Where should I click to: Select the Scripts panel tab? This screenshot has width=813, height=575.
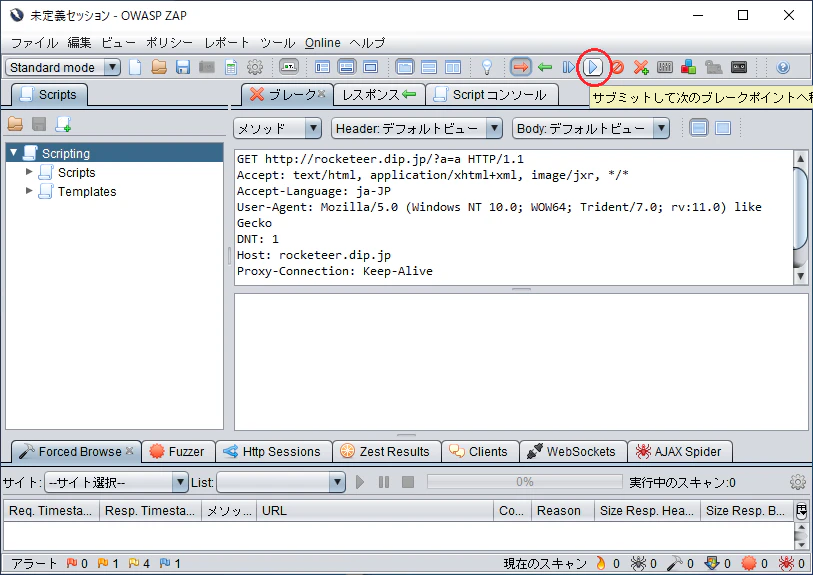[49, 95]
